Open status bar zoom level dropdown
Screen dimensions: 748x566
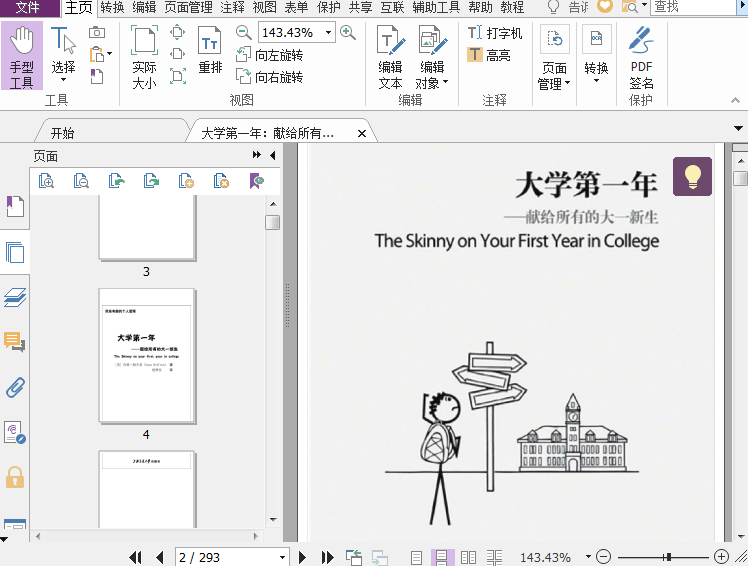pyautogui.click(x=588, y=556)
